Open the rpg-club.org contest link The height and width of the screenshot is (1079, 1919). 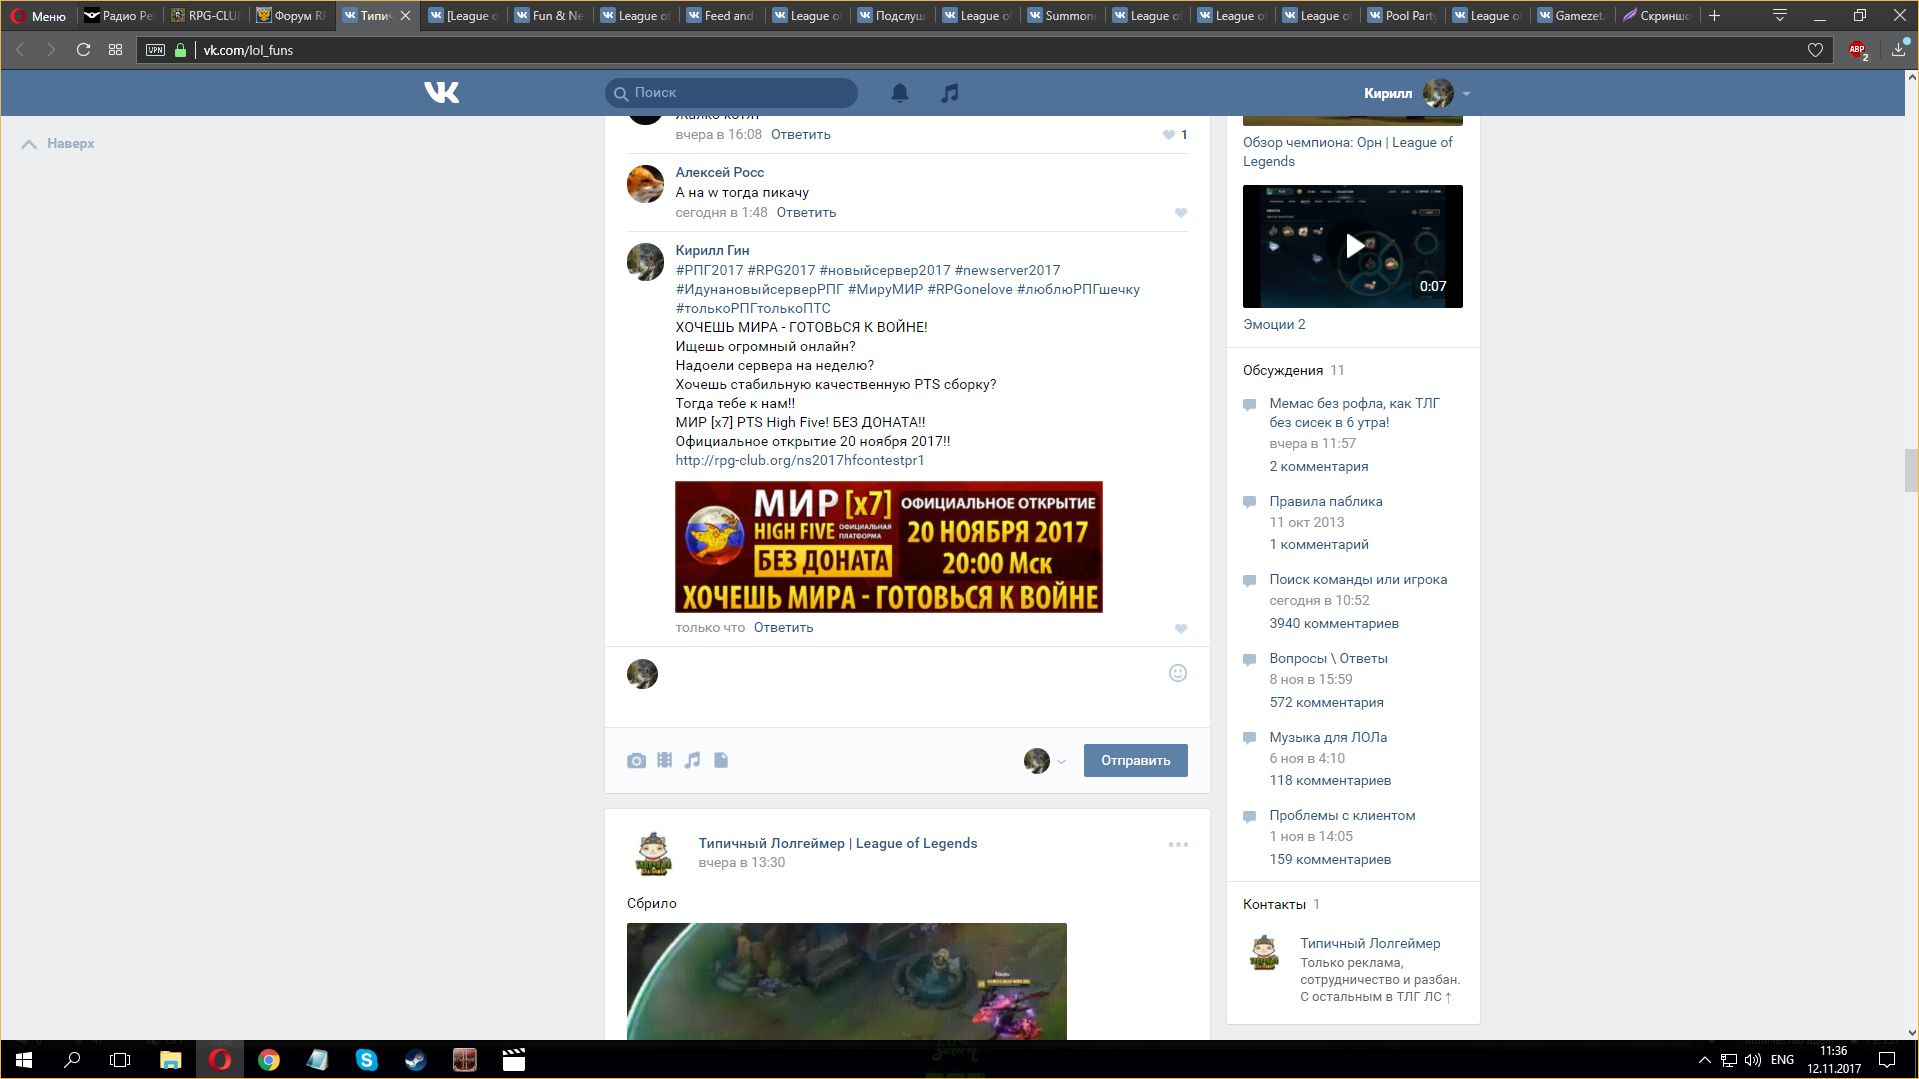pyautogui.click(x=799, y=461)
